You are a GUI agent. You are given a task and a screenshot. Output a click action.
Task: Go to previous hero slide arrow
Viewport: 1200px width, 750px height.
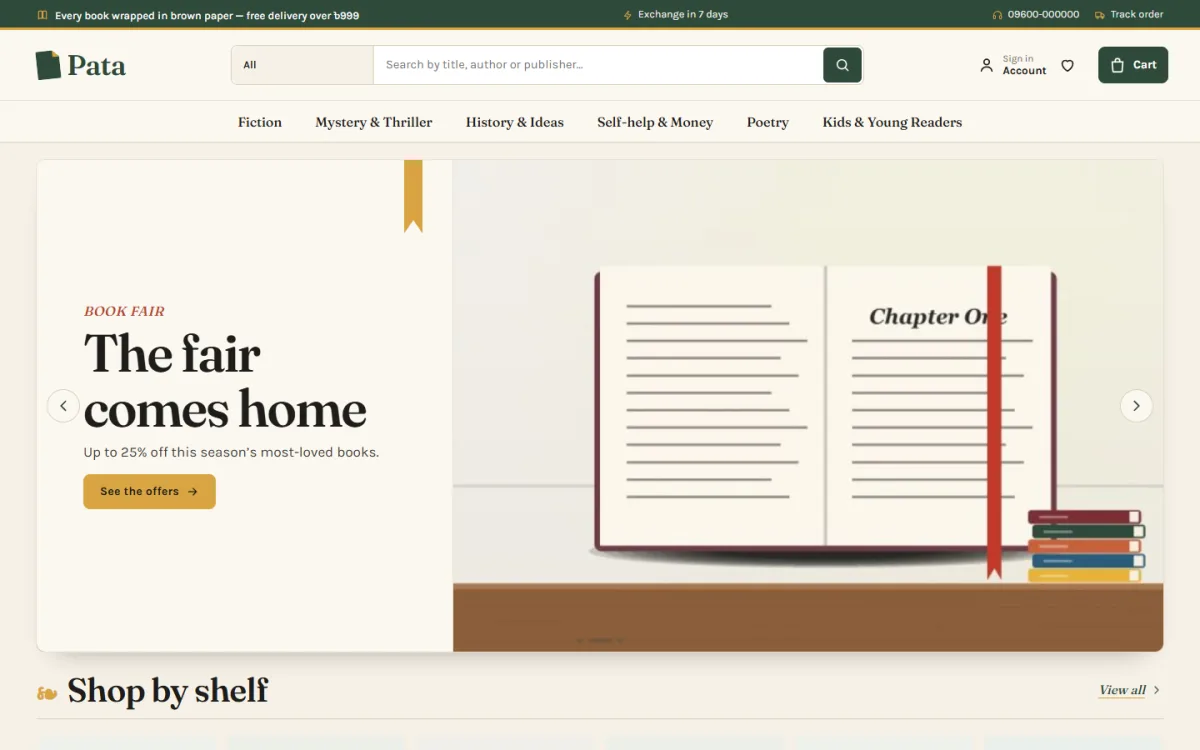[x=63, y=406]
